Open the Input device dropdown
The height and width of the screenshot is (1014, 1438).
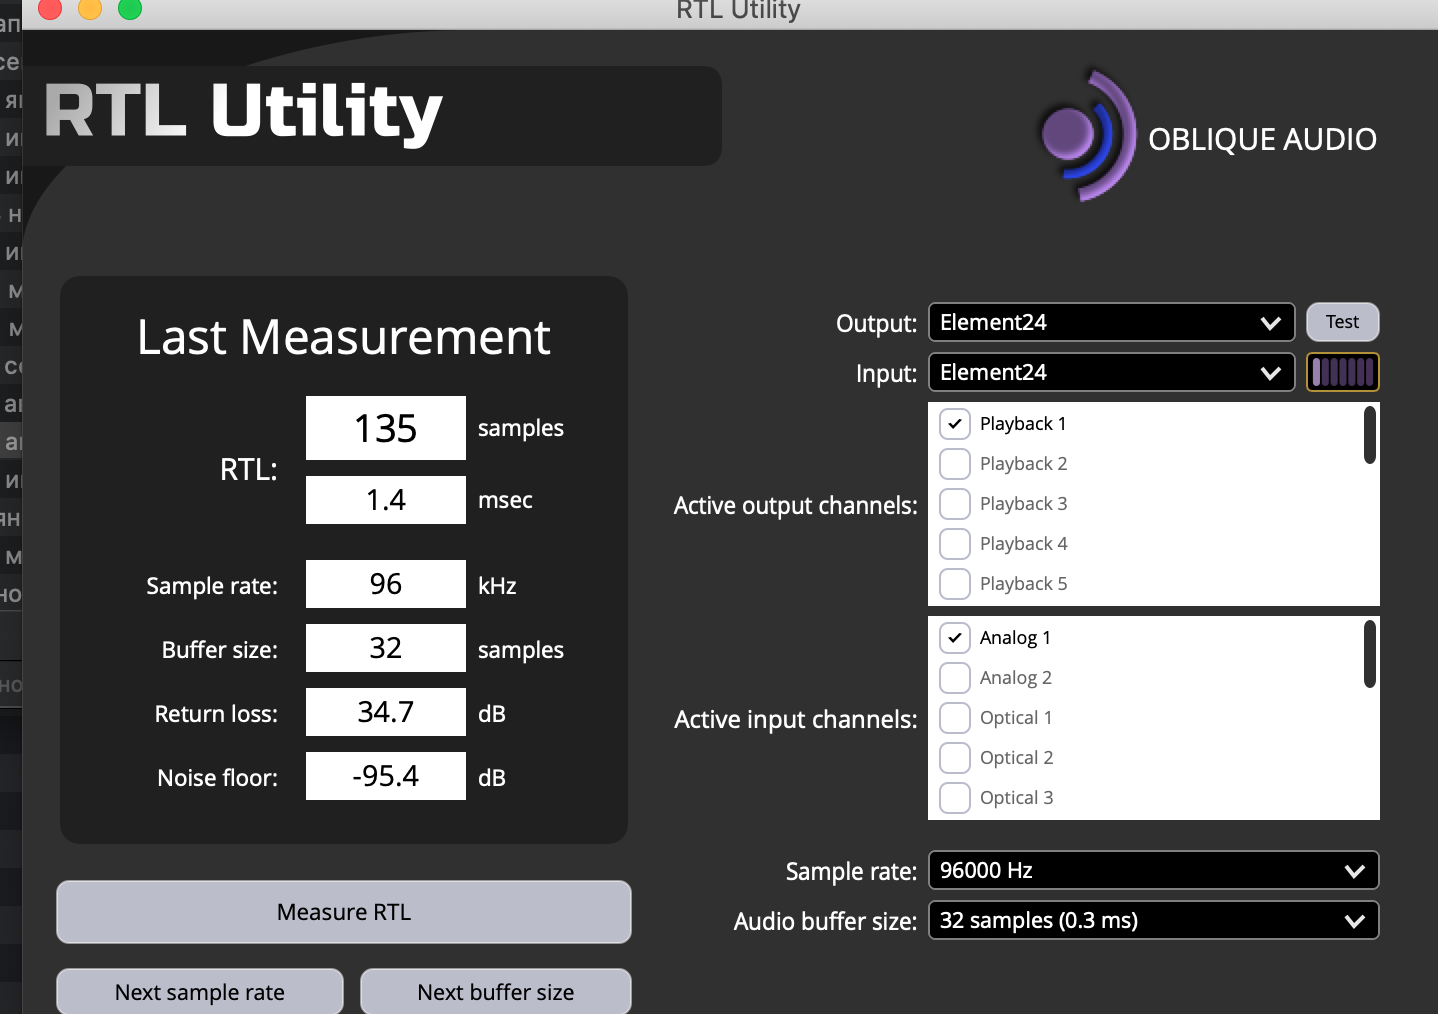coord(1112,372)
